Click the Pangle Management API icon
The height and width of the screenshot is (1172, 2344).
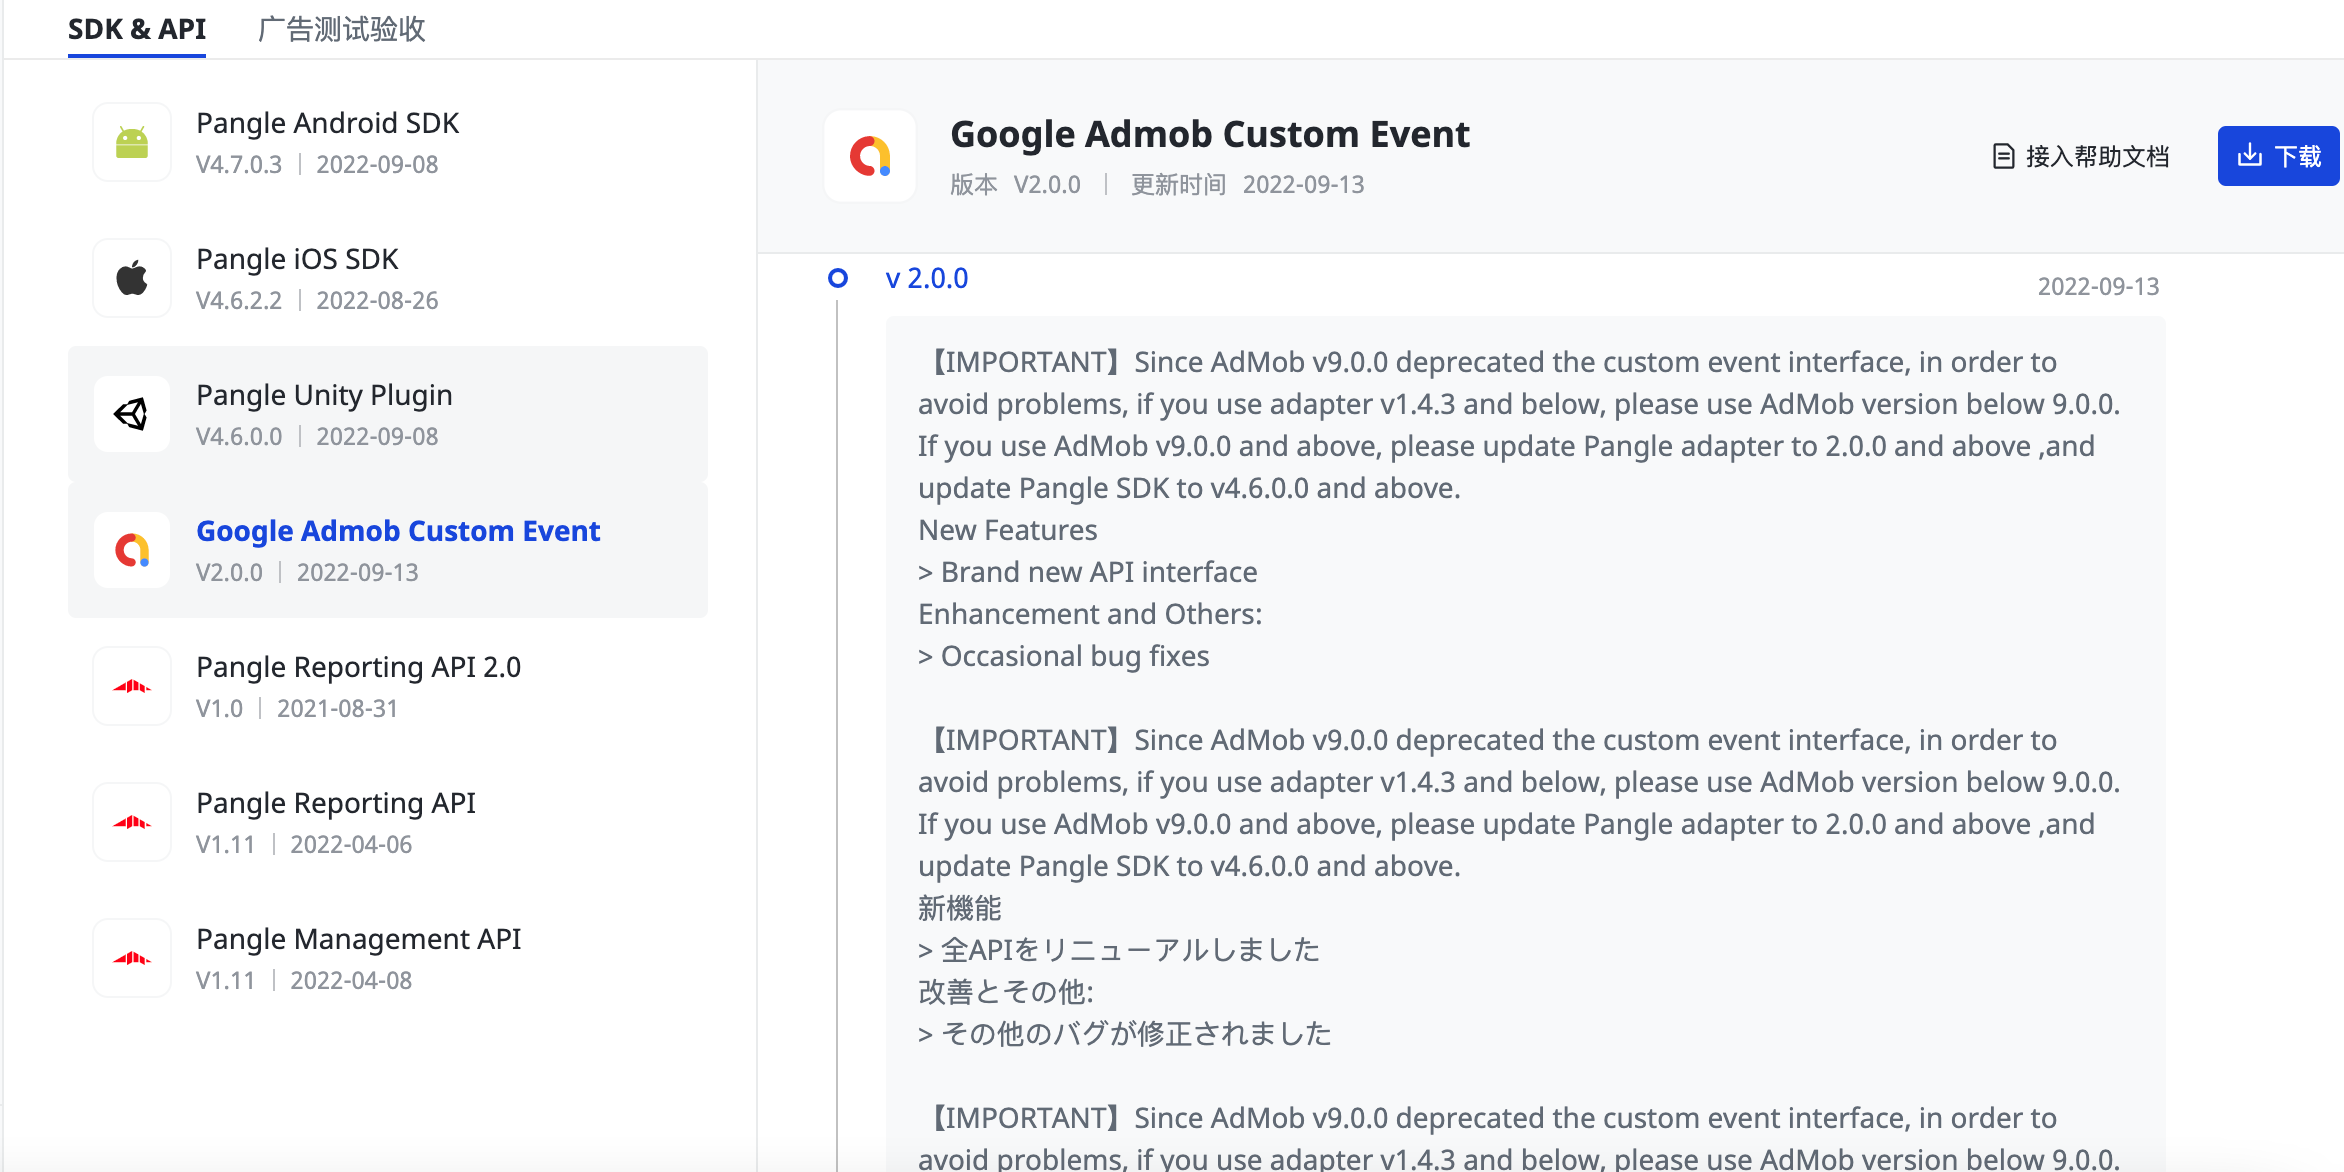tap(132, 958)
